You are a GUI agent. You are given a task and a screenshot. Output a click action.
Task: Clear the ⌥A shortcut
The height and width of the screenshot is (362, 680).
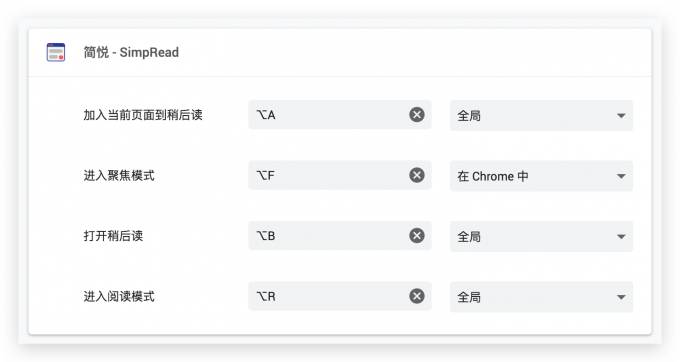[x=417, y=114]
